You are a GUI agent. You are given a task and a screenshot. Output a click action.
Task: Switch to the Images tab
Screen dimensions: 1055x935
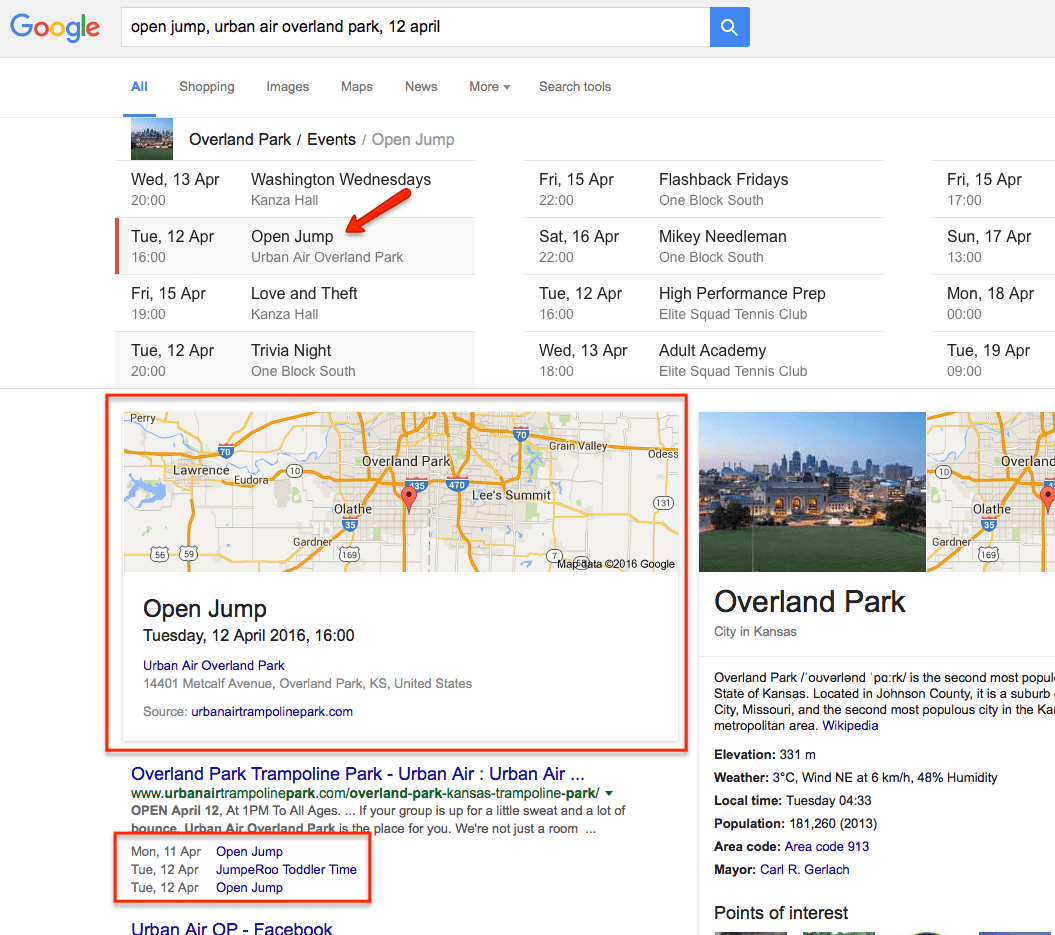[x=287, y=87]
